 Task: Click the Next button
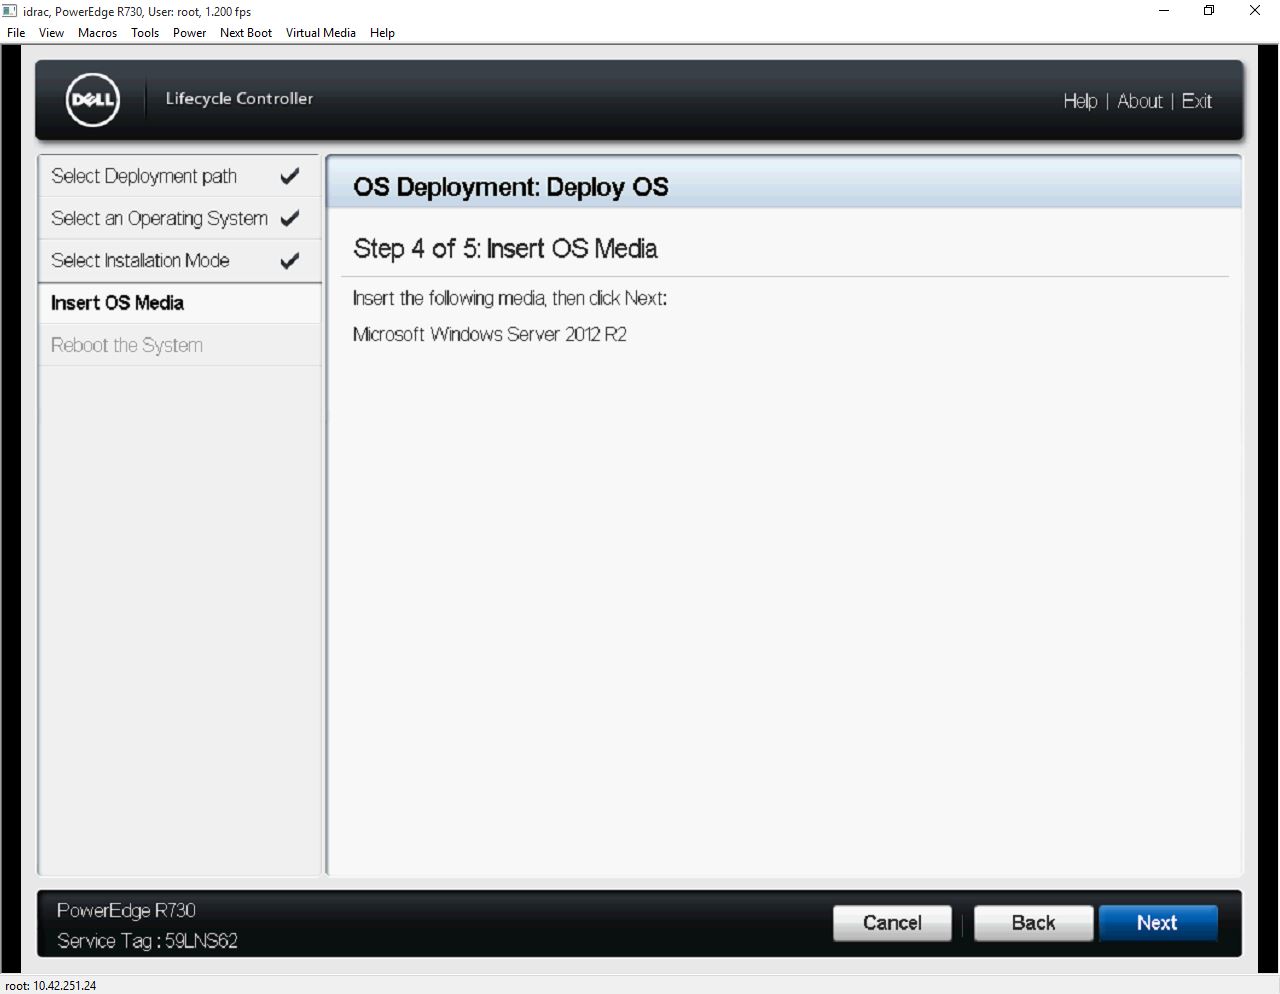pos(1158,923)
